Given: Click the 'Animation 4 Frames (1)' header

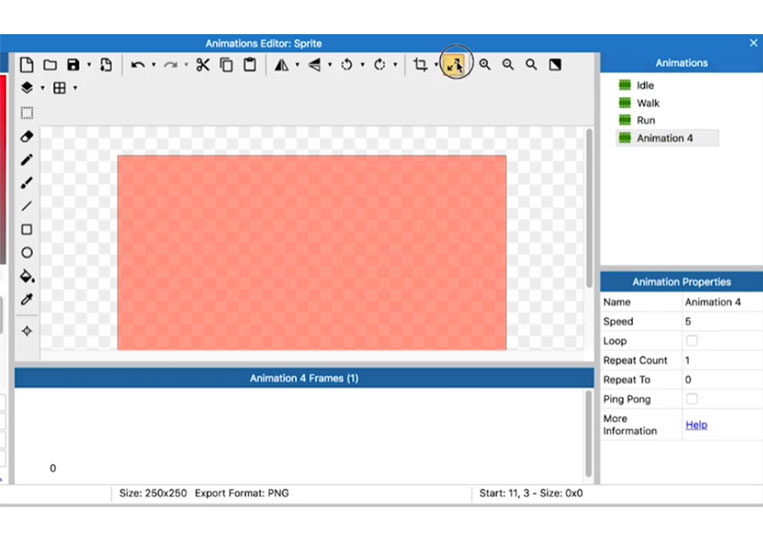Looking at the screenshot, I should [x=304, y=378].
